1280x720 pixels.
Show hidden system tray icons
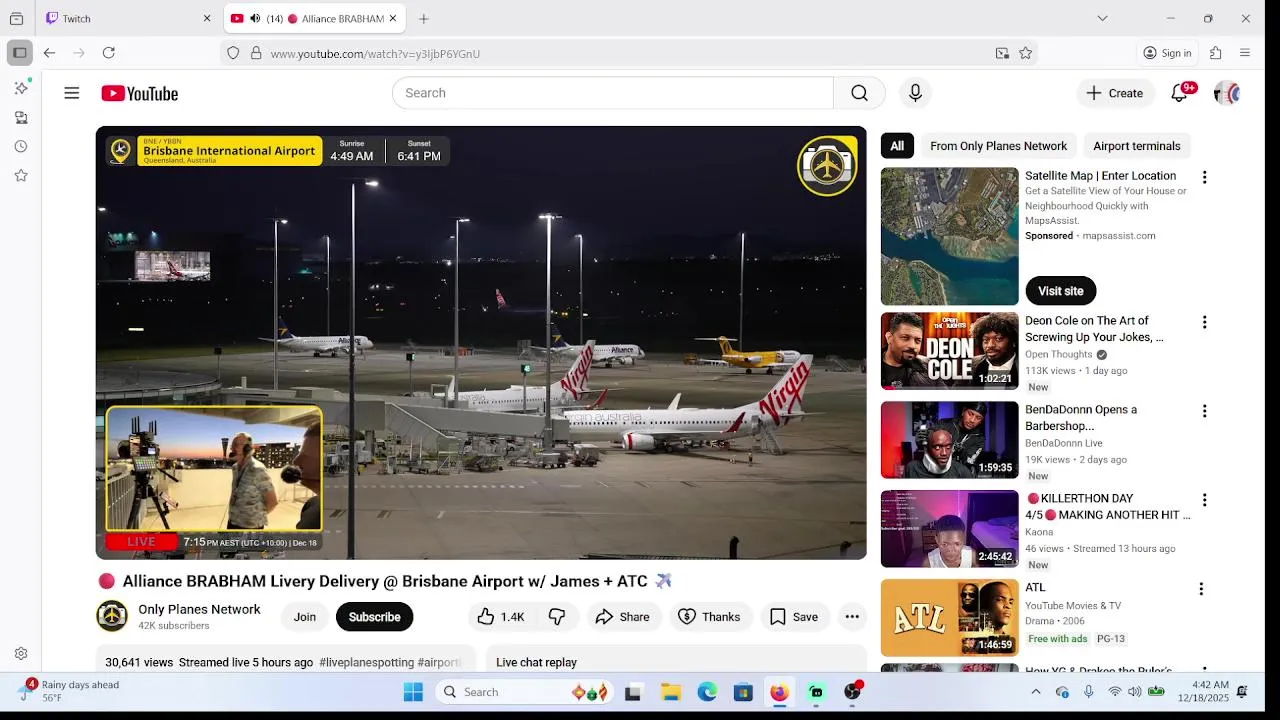(x=1036, y=692)
